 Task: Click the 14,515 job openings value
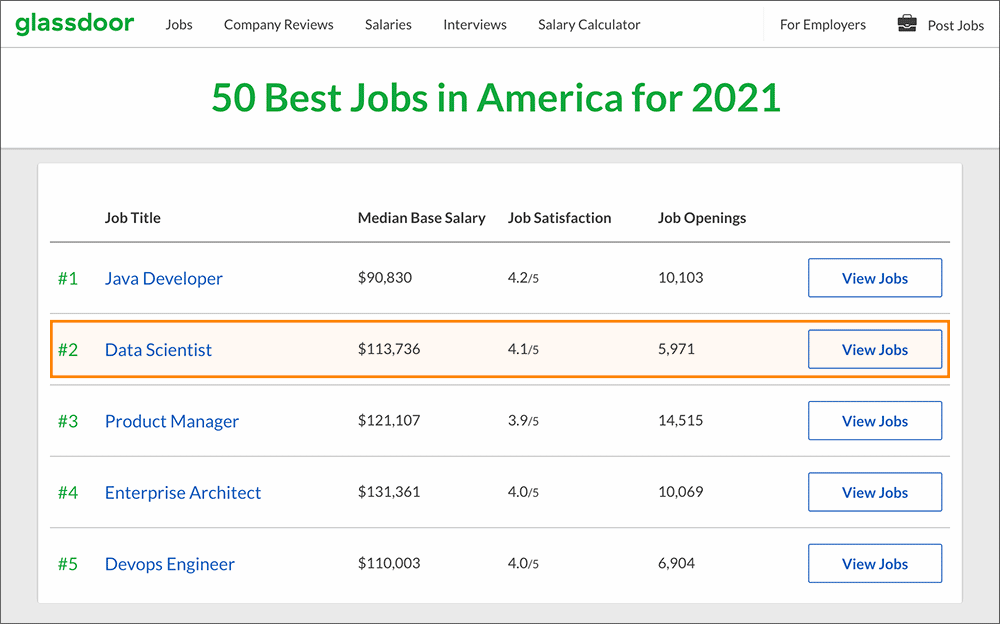click(680, 420)
